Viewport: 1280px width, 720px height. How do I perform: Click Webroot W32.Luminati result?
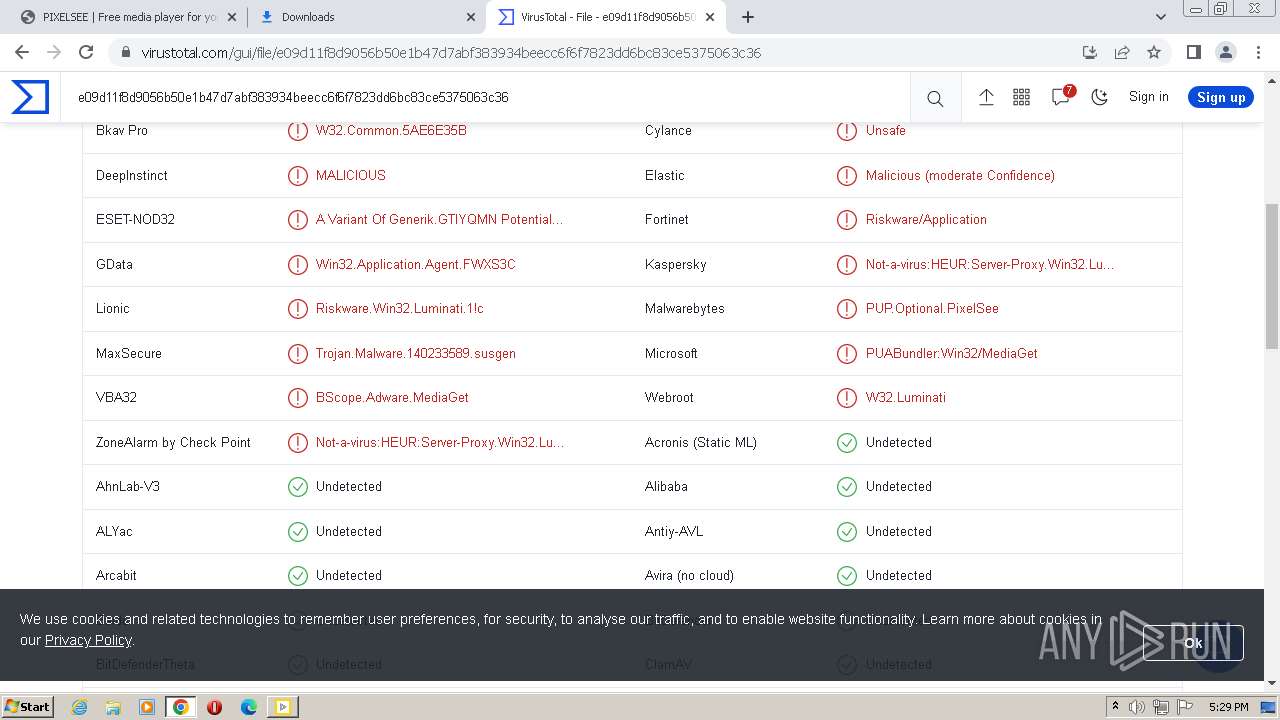[x=906, y=398]
